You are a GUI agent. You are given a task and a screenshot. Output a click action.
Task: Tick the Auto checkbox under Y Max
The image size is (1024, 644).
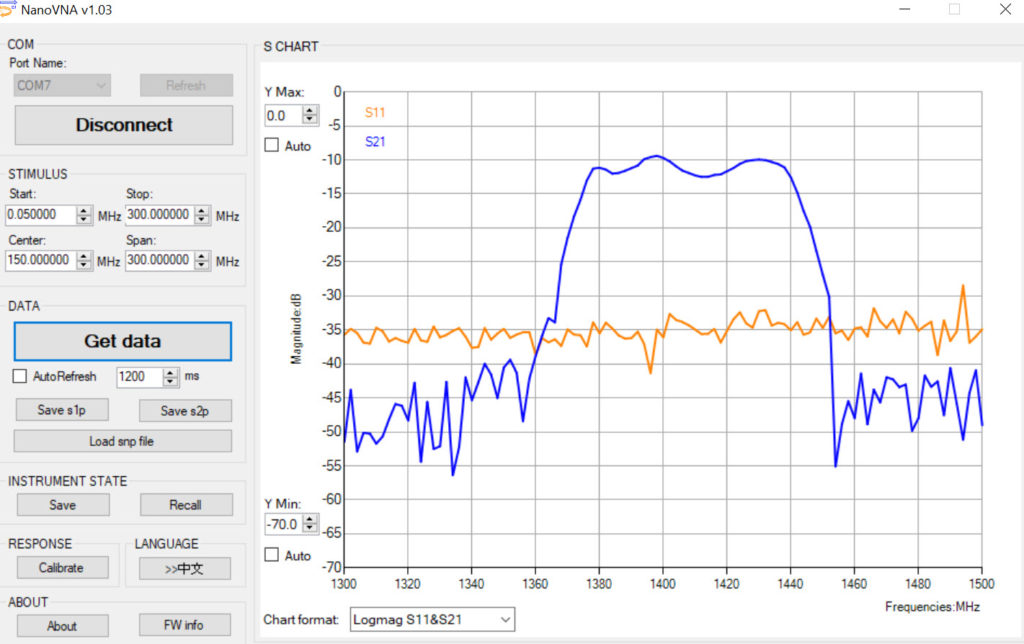272,146
